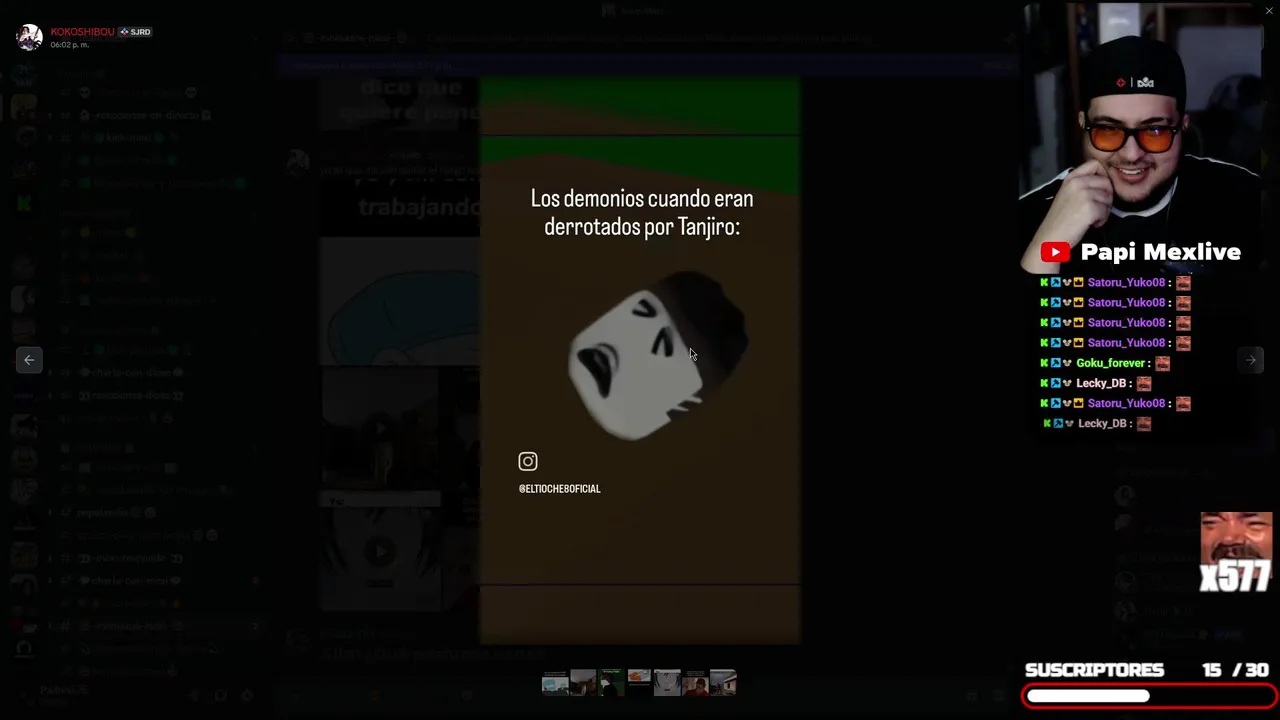This screenshot has width=1280, height=720.
Task: Go to the previous image with left arrow
Action: (29, 360)
